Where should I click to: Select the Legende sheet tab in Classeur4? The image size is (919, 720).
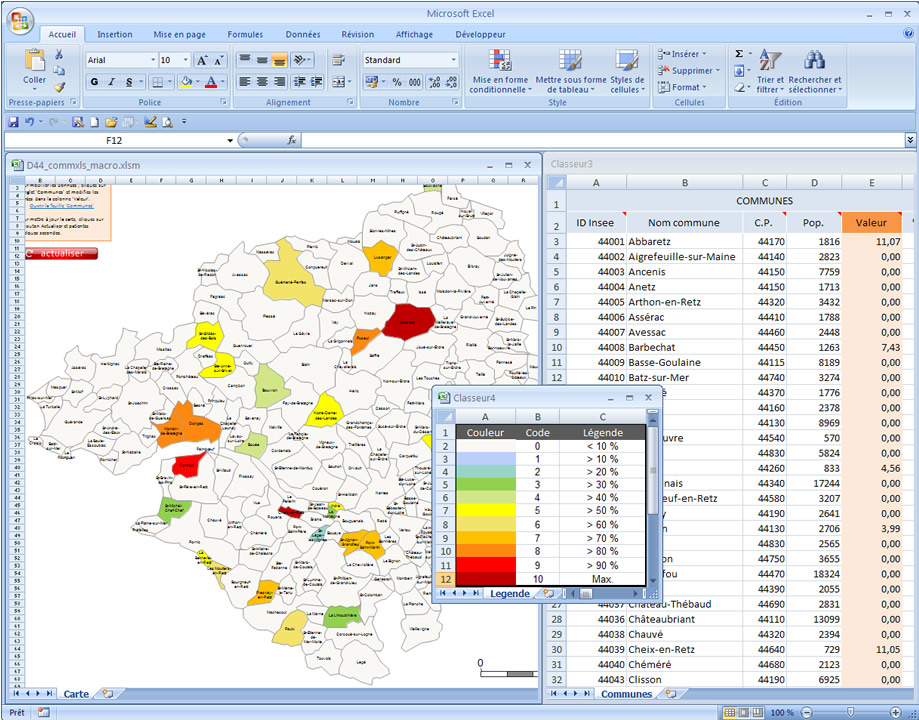tap(510, 593)
